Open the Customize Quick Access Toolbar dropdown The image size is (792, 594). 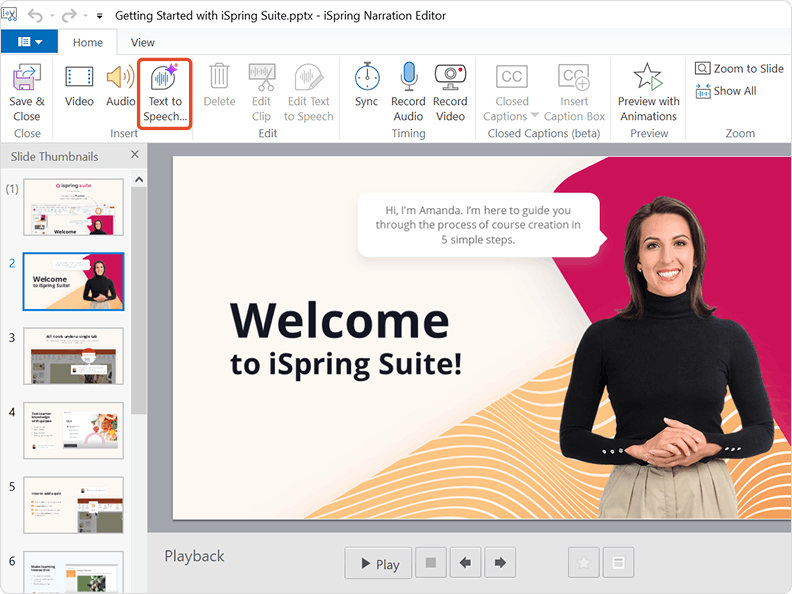100,16
